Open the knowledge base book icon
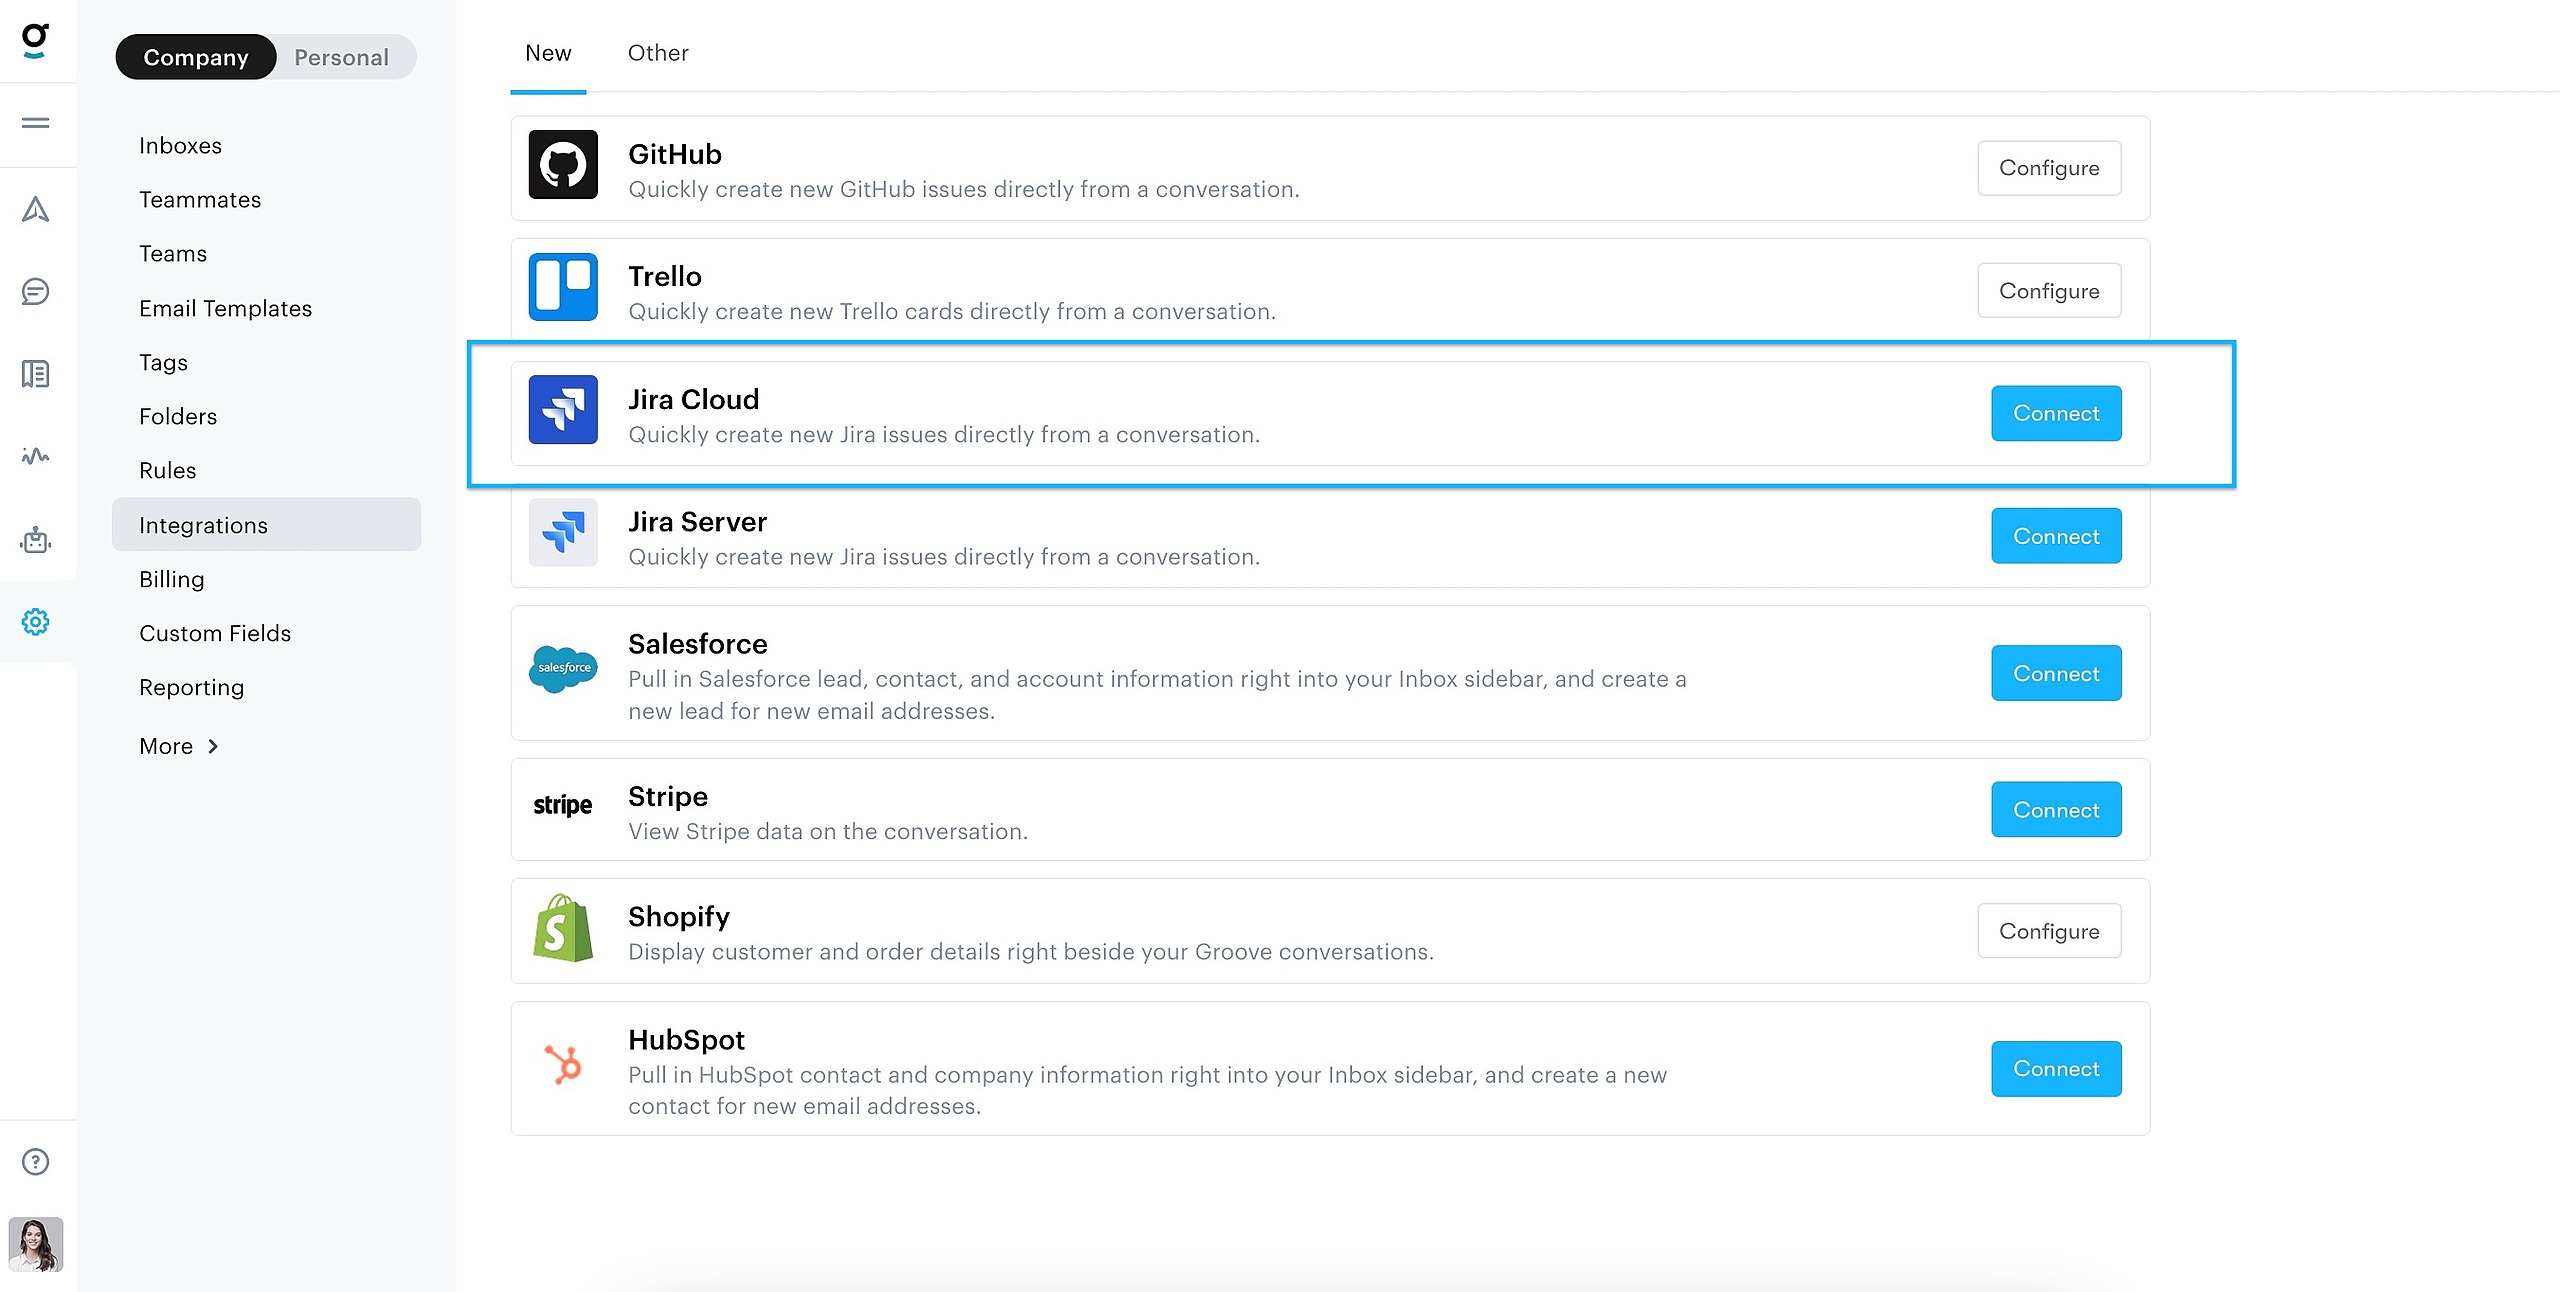This screenshot has width=2560, height=1292. pos(36,374)
